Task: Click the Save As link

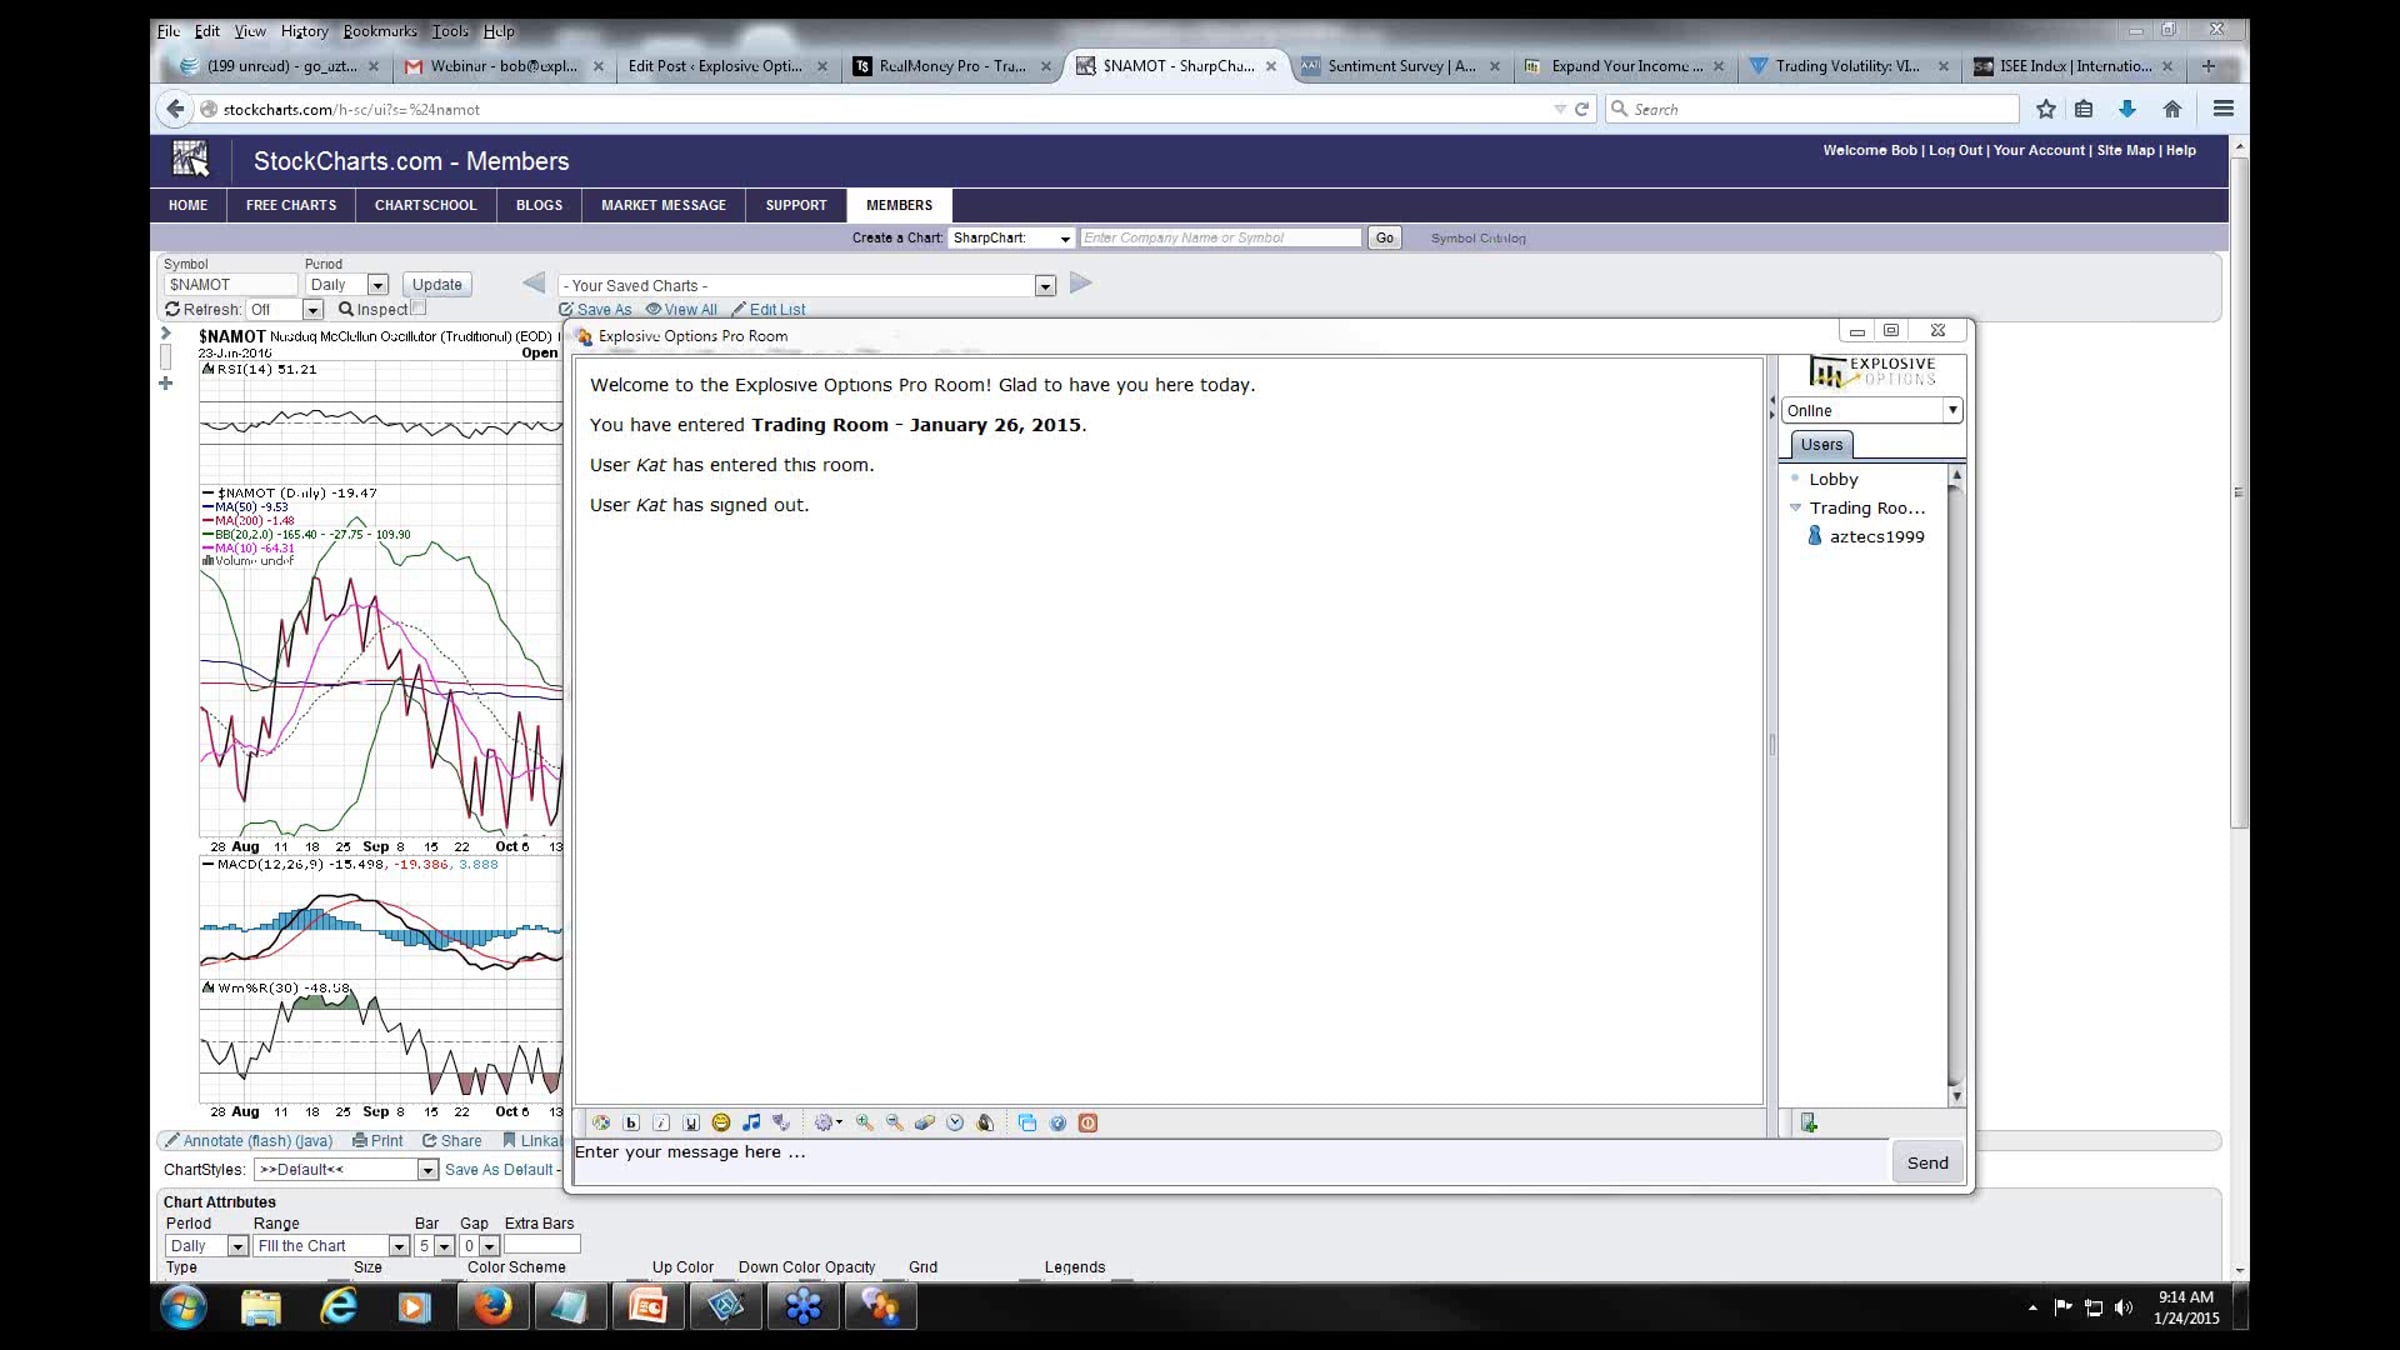Action: (x=603, y=310)
